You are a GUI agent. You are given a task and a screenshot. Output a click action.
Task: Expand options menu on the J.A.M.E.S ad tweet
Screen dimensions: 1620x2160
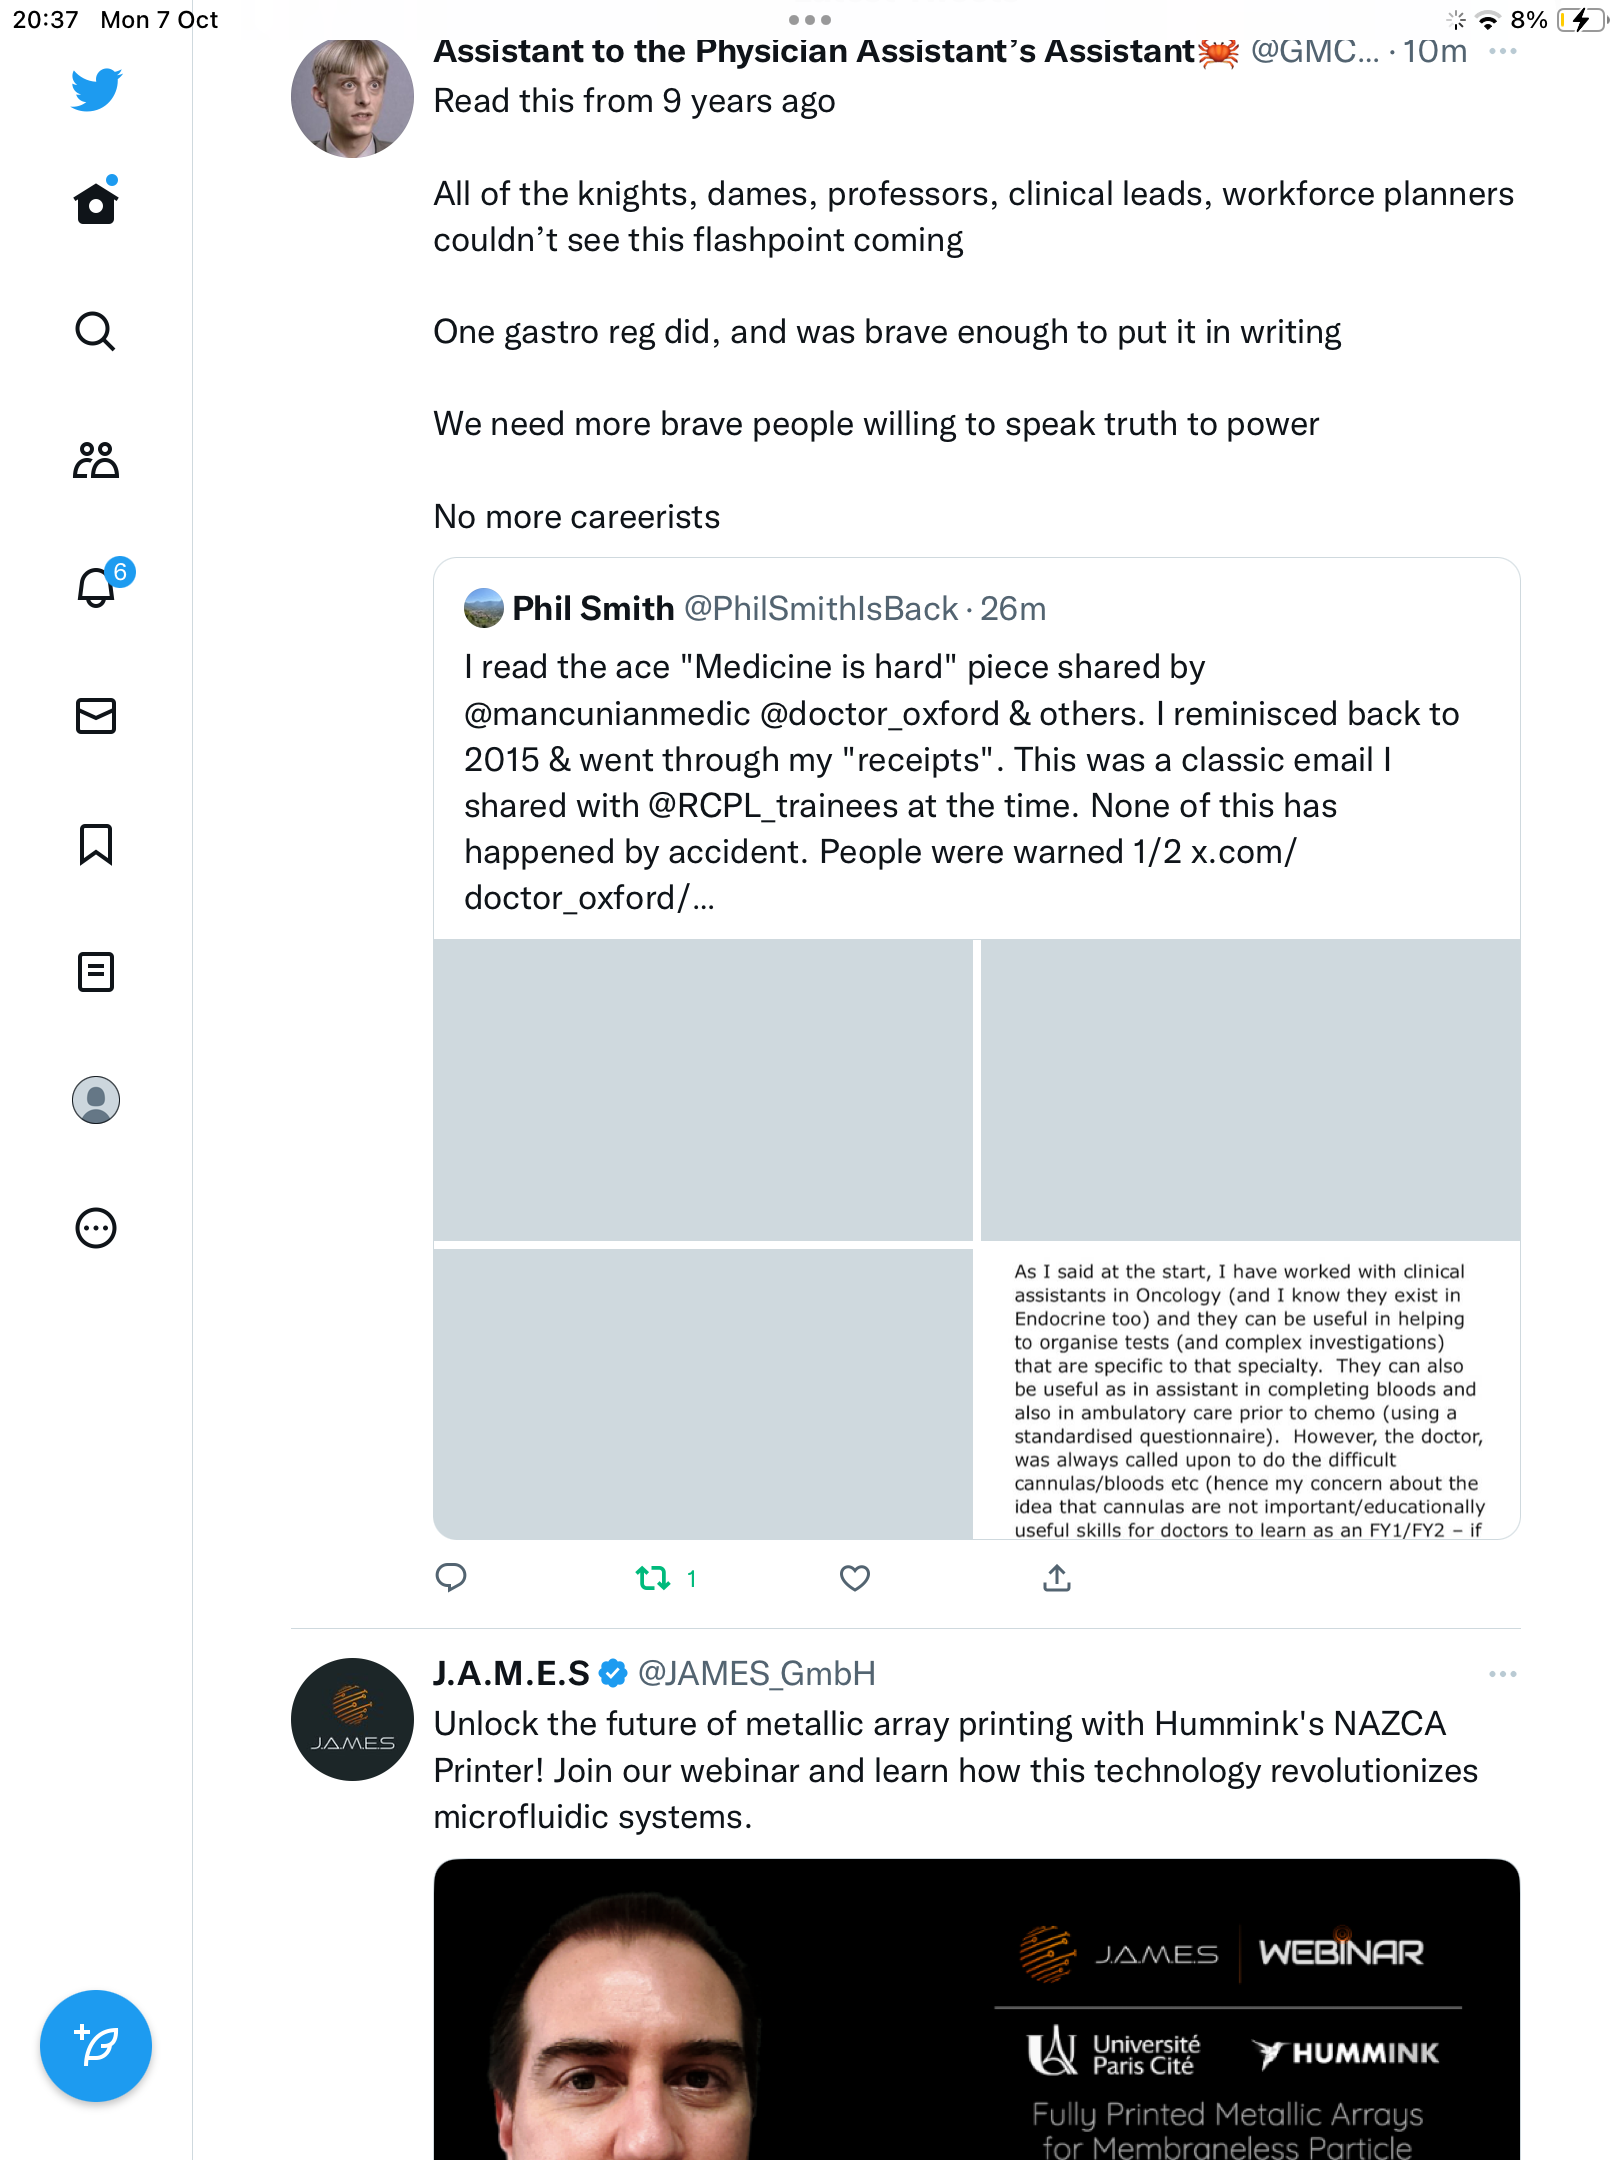tap(1502, 1674)
